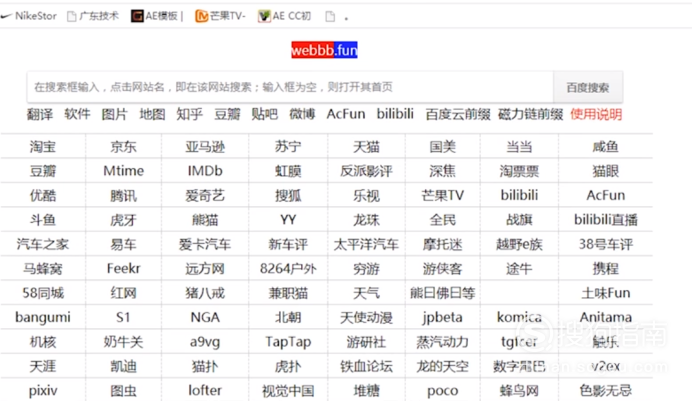Image resolution: width=692 pixels, height=401 pixels.
Task: Open the 天气 link
Action: pyautogui.click(x=366, y=293)
